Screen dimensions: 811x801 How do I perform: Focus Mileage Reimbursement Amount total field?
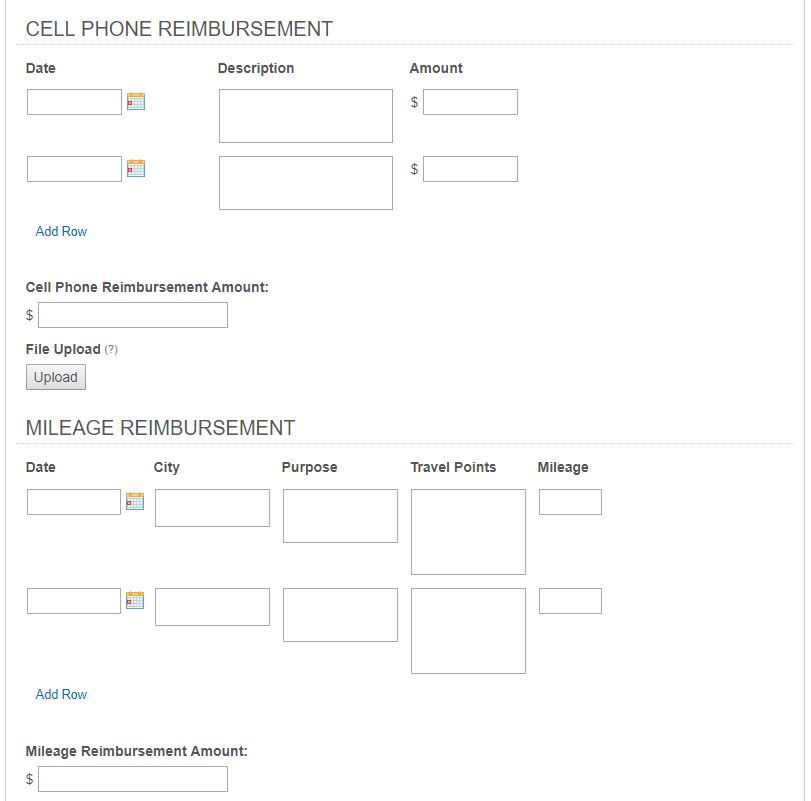click(133, 779)
